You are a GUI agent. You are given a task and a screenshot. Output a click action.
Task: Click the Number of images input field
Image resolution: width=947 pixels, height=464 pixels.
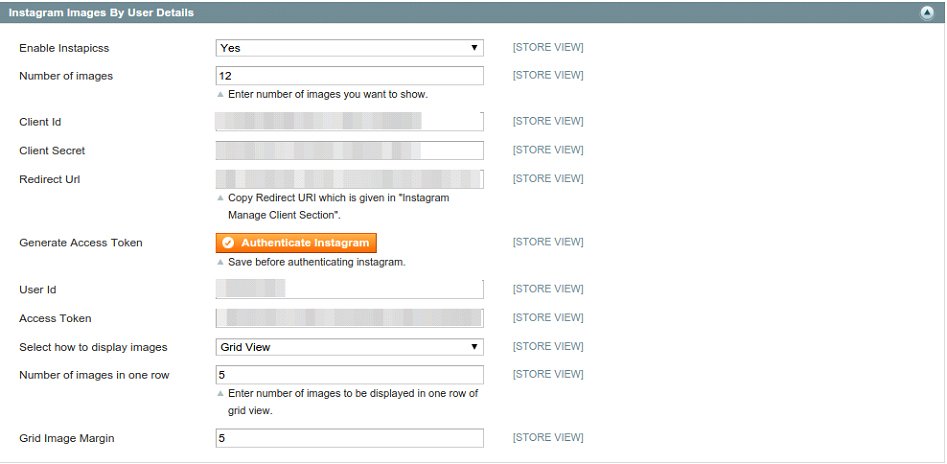click(350, 76)
